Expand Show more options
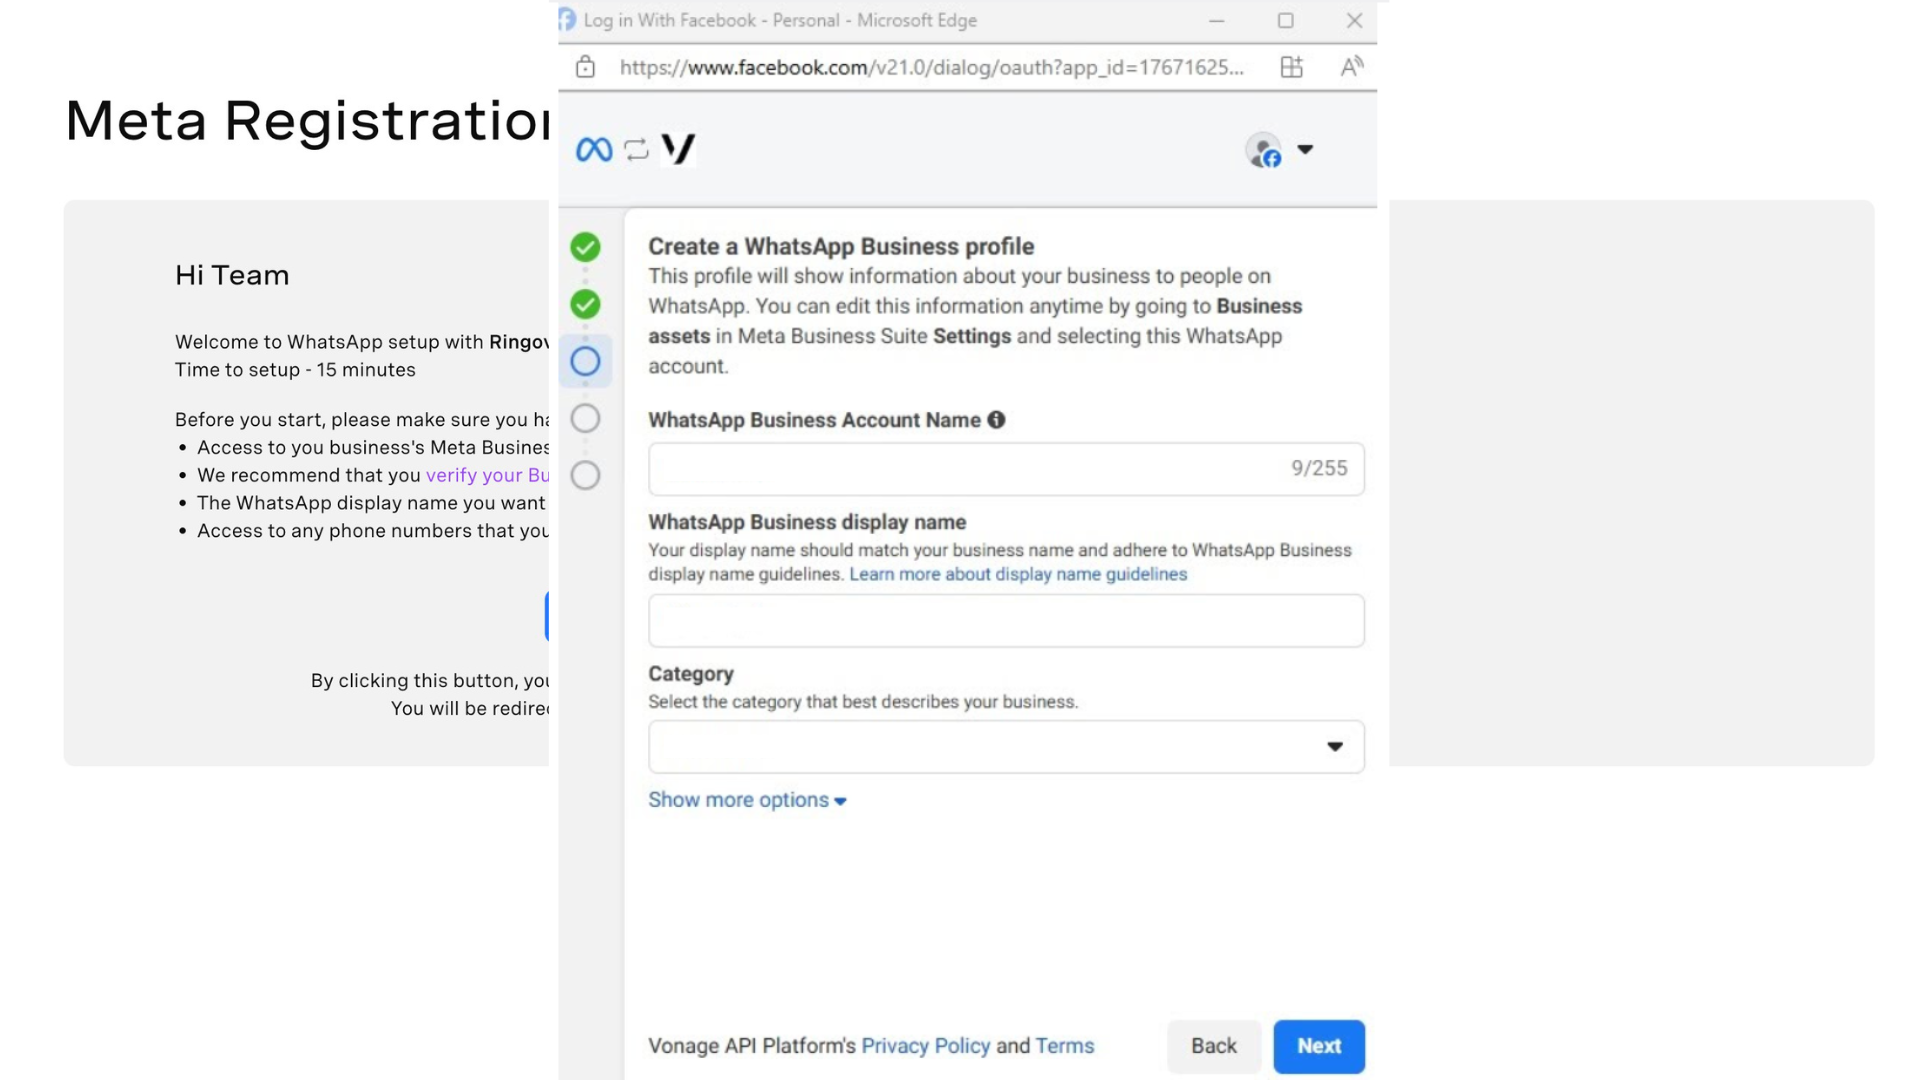1920x1080 pixels. [x=746, y=800]
